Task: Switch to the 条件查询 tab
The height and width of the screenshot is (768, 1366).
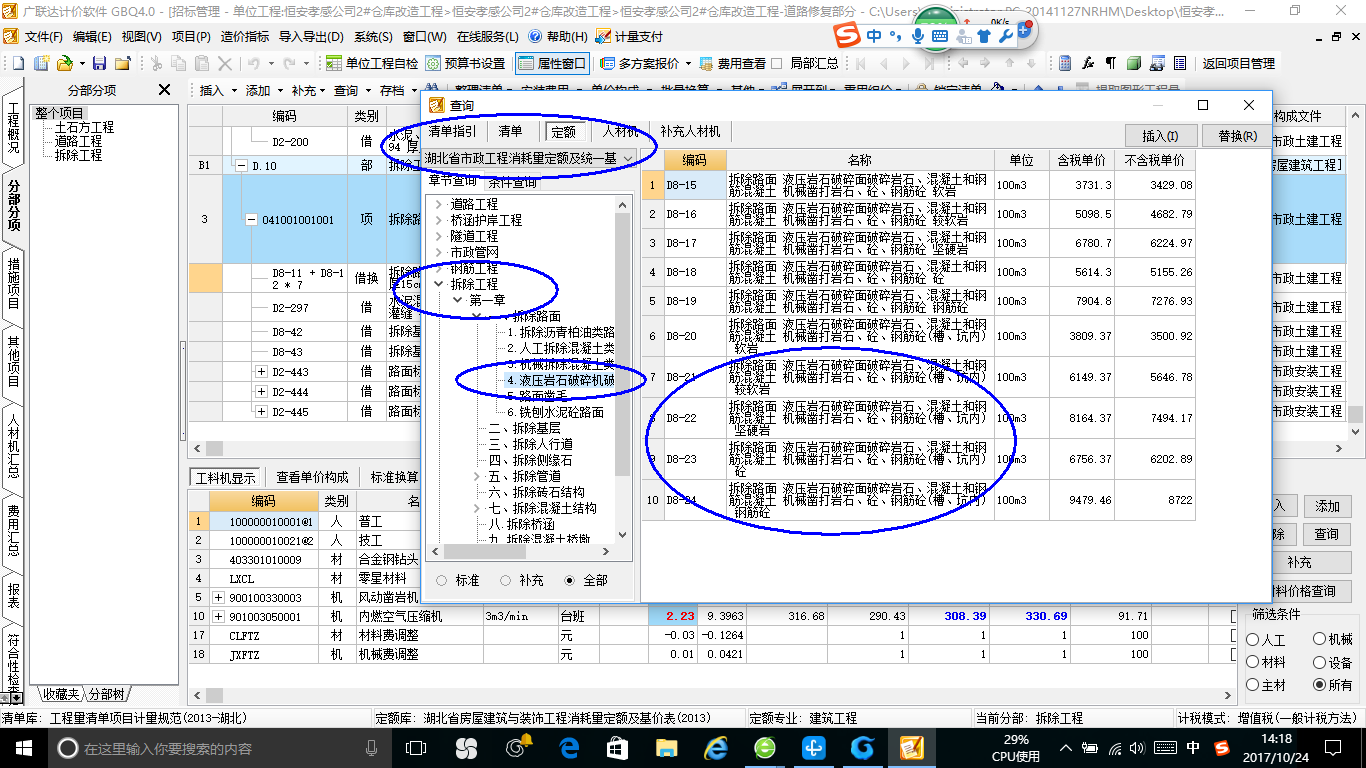Action: coord(513,182)
